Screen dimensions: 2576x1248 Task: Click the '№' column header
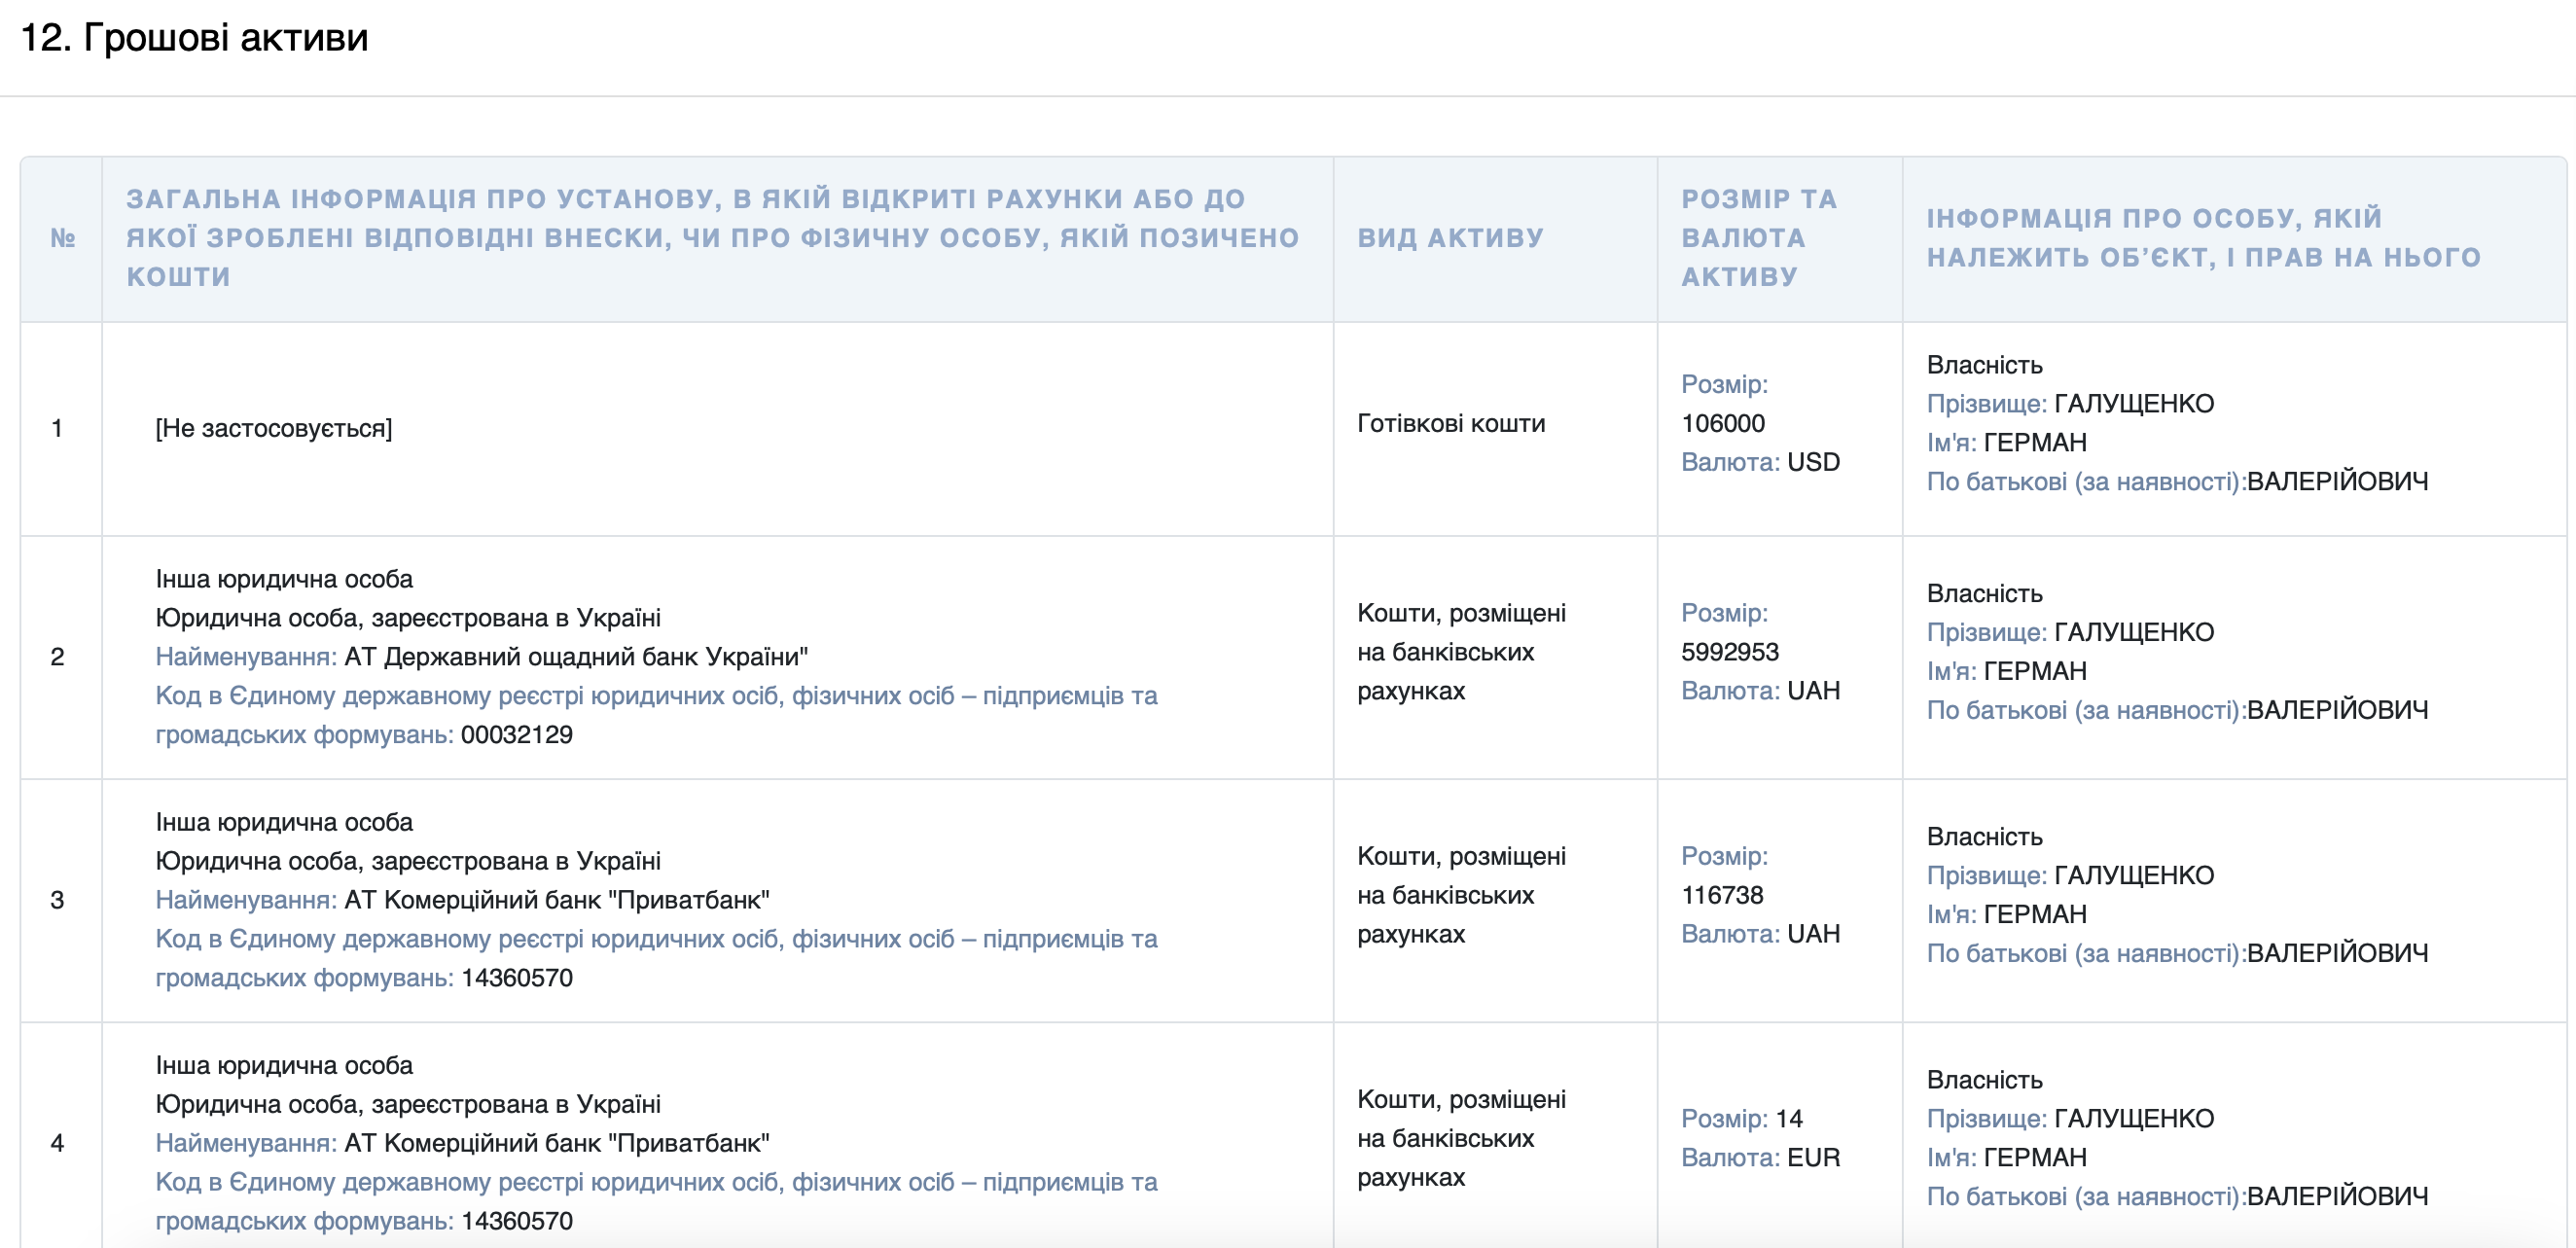tap(62, 238)
